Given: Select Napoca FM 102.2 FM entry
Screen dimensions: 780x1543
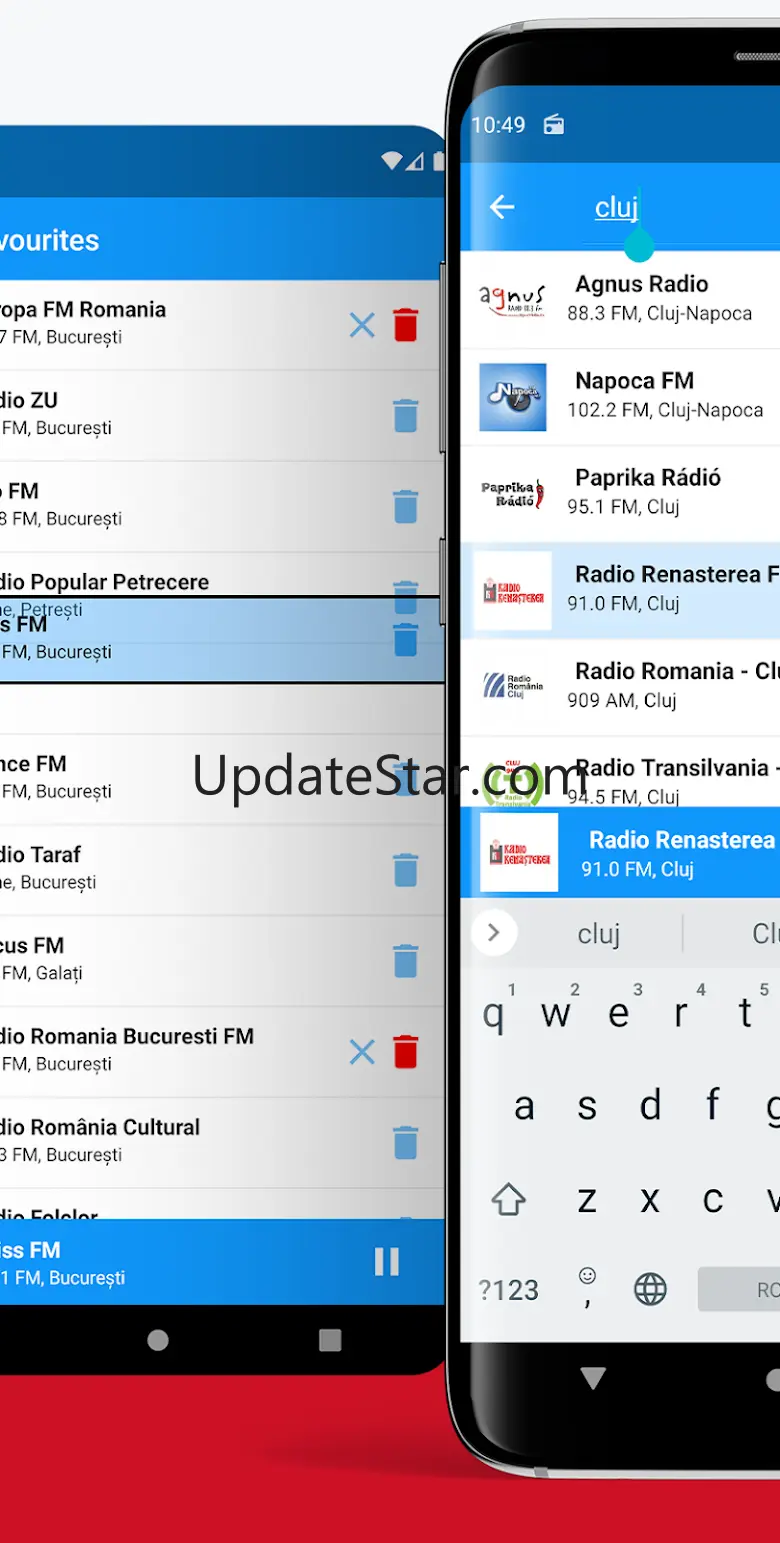Looking at the screenshot, I should coord(620,396).
